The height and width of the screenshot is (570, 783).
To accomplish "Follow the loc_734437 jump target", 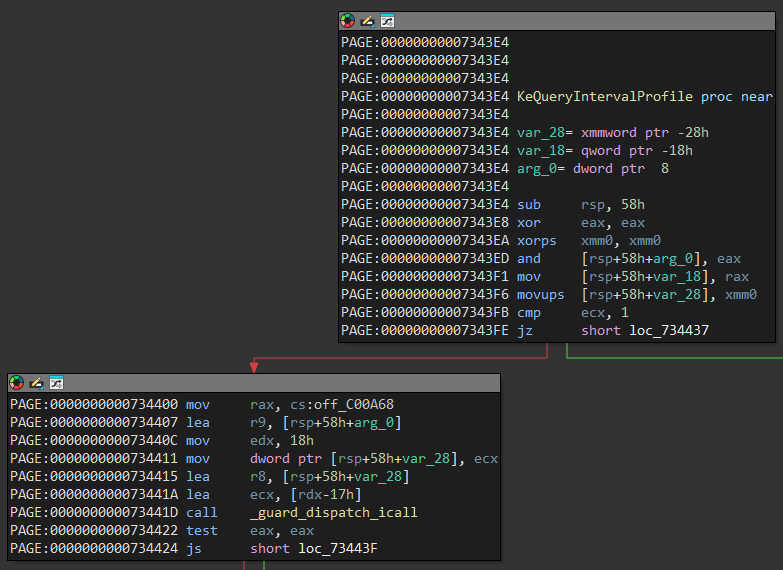I will point(669,330).
